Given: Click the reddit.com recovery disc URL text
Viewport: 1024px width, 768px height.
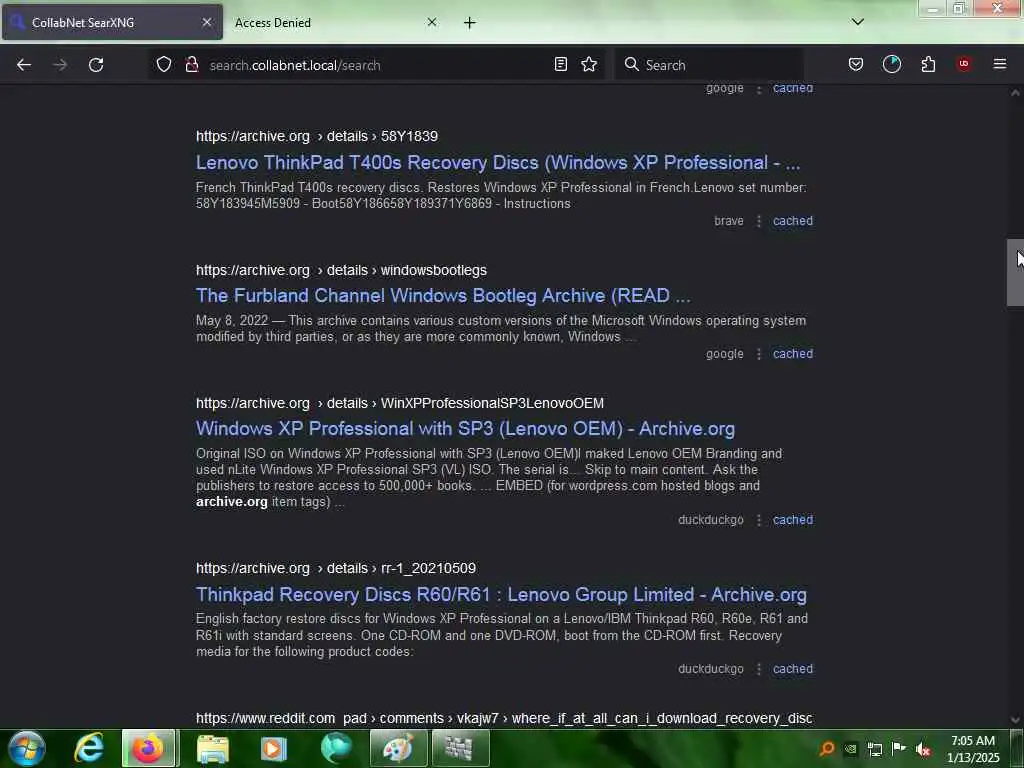Looking at the screenshot, I should (x=504, y=718).
